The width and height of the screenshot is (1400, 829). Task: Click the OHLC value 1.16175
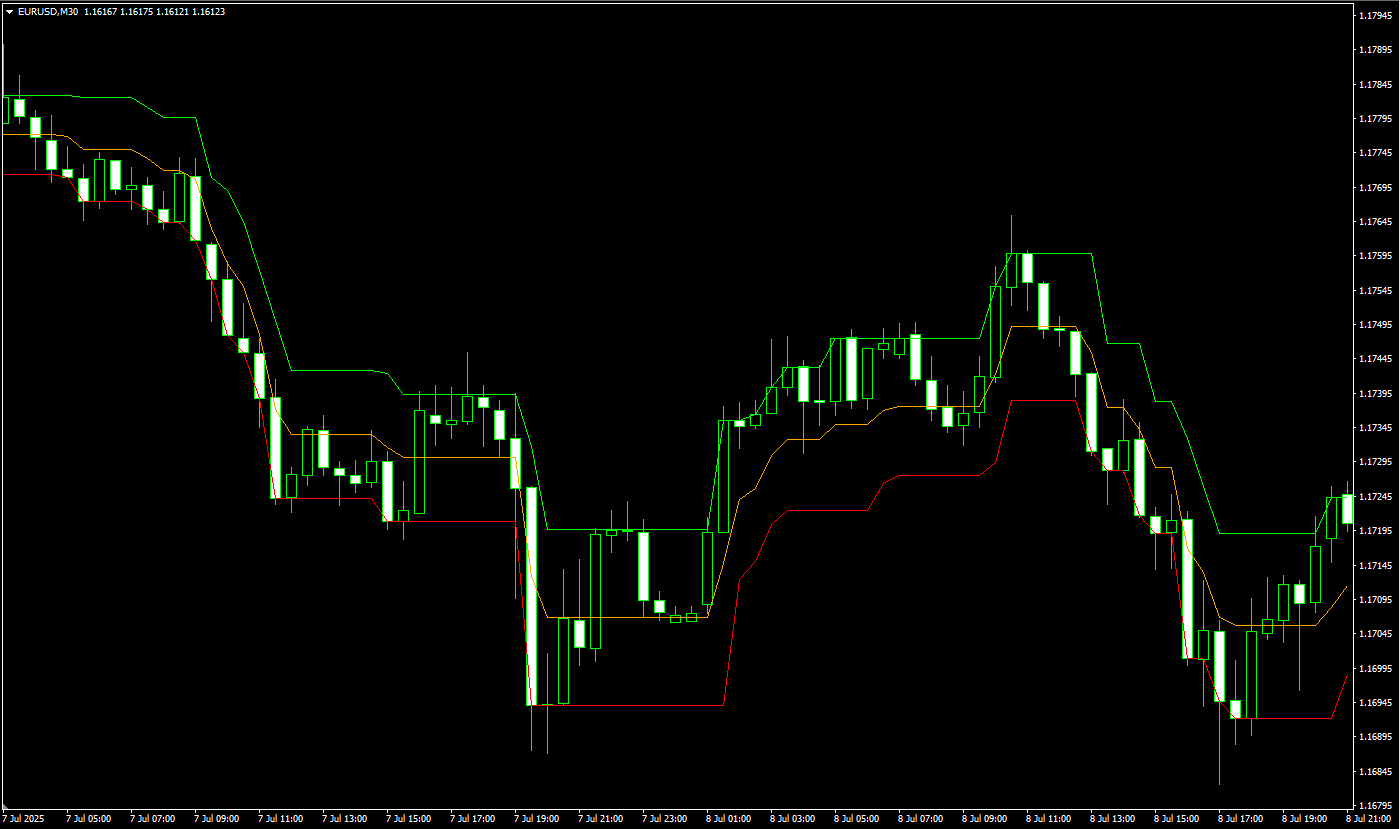click(x=138, y=11)
